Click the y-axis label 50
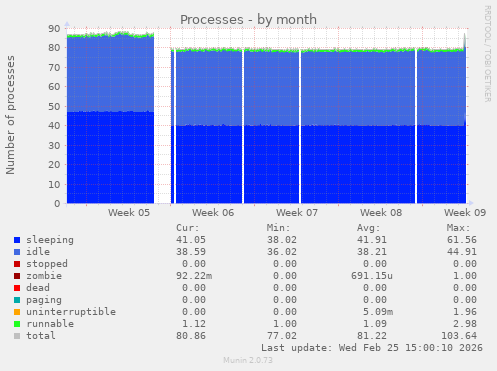This screenshot has width=497, height=371. pos(54,107)
